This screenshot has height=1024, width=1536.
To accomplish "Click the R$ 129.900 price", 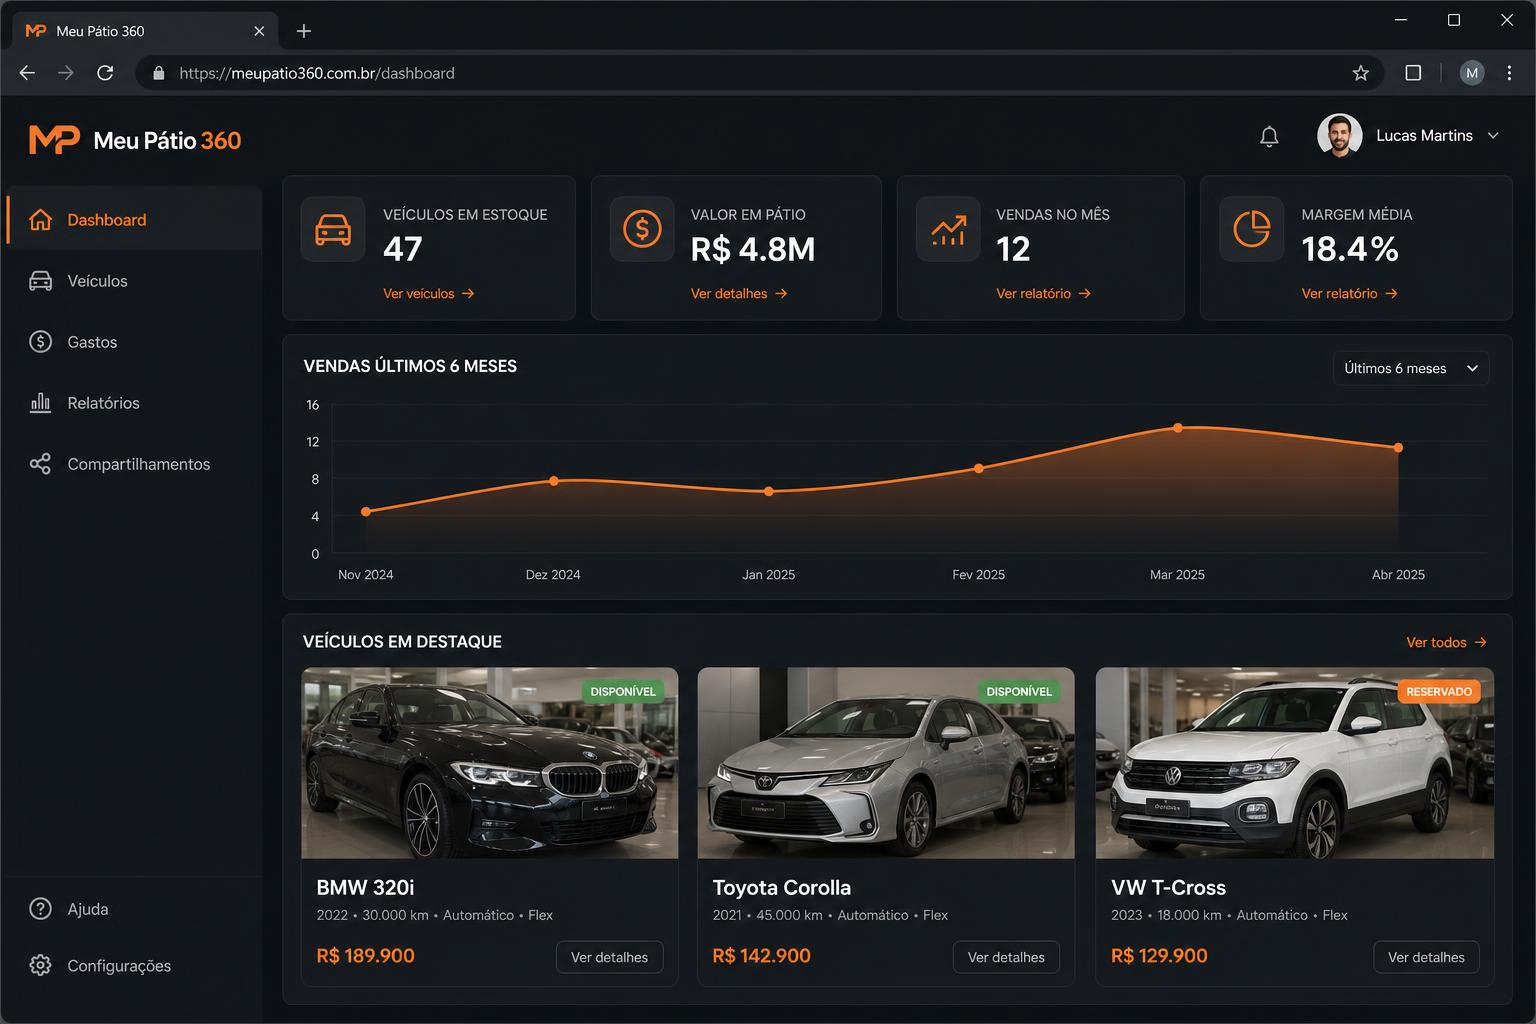I will click(1159, 956).
